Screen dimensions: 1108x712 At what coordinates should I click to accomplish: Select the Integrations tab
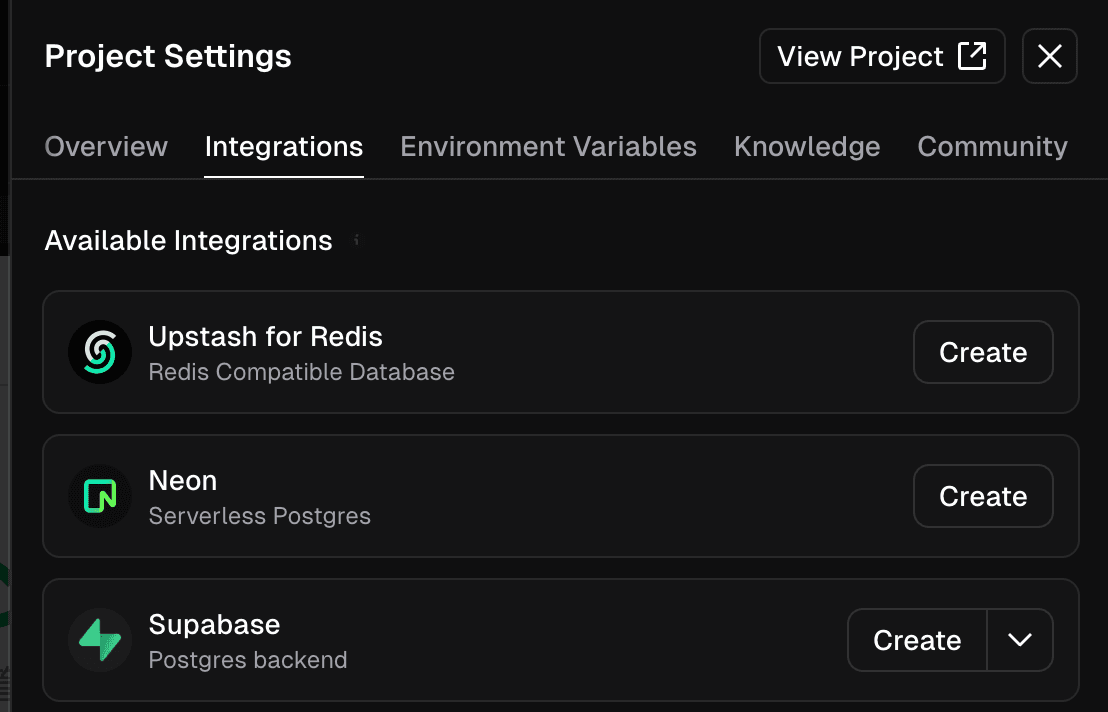(x=284, y=147)
